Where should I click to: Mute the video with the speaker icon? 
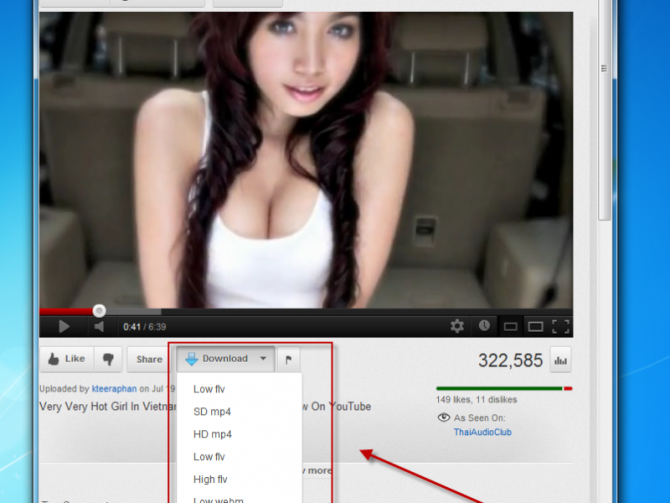coord(99,326)
